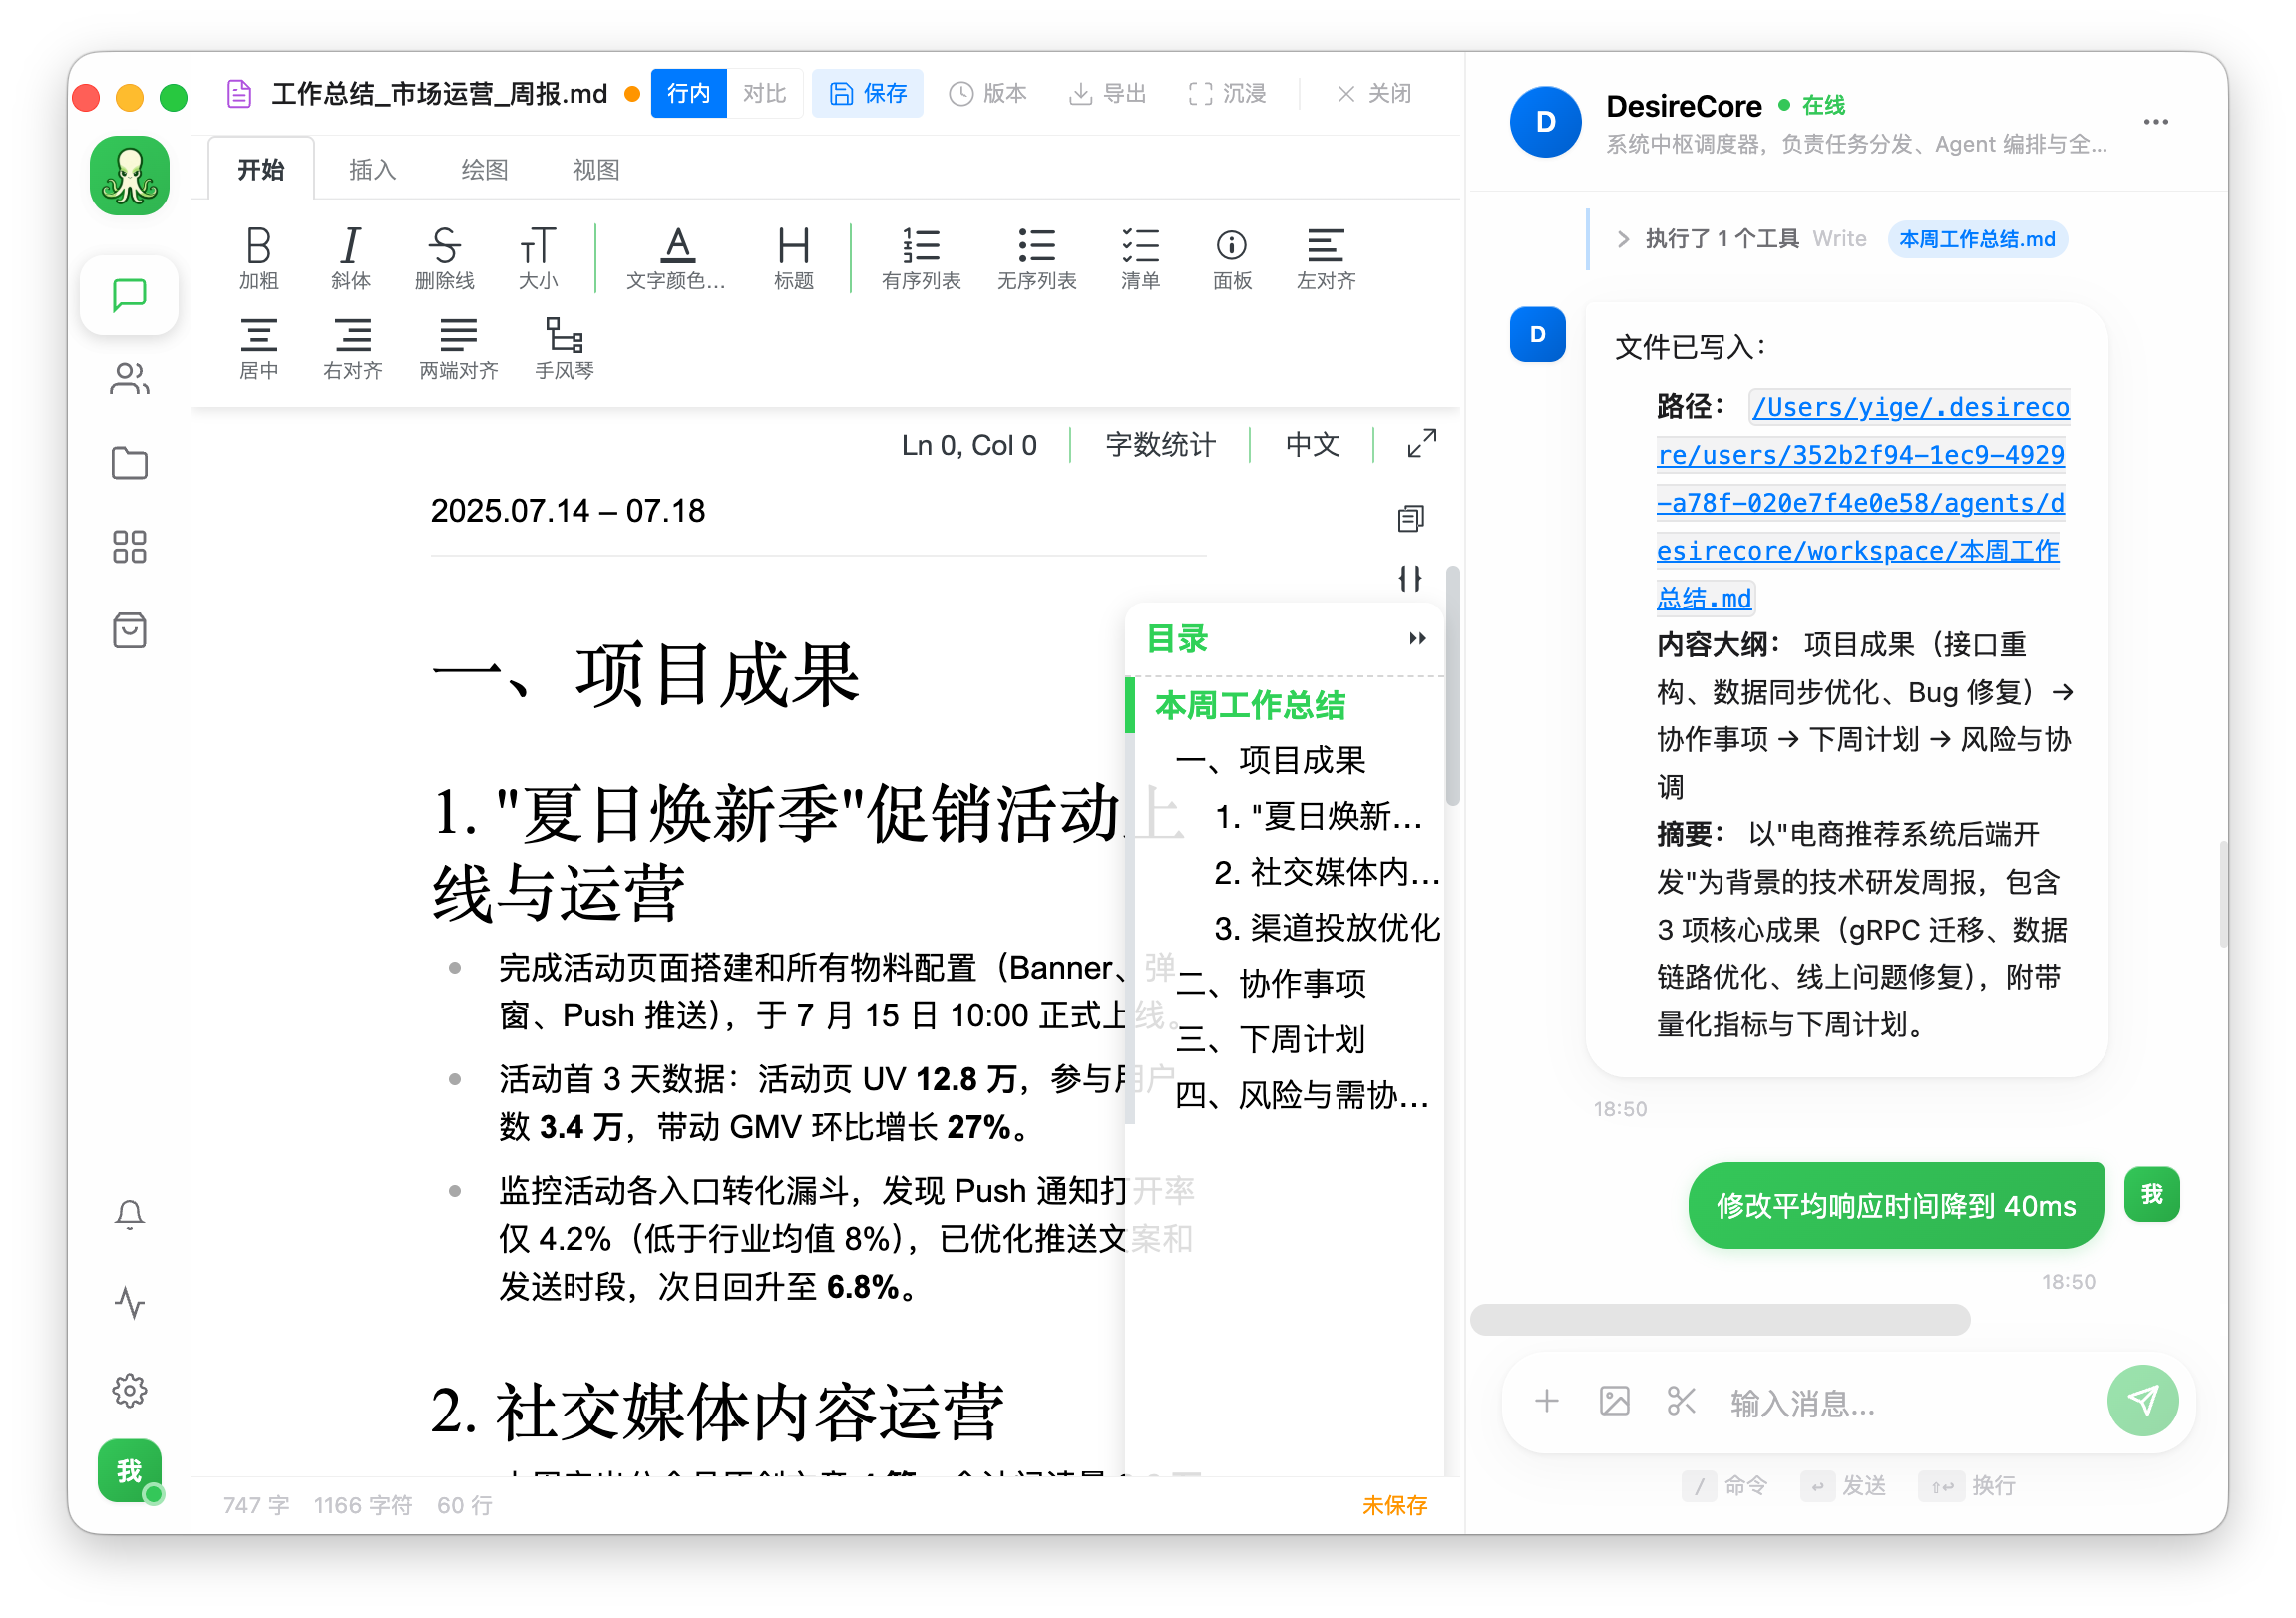
Task: Insert a checklist (清单)
Action: pos(1140,258)
